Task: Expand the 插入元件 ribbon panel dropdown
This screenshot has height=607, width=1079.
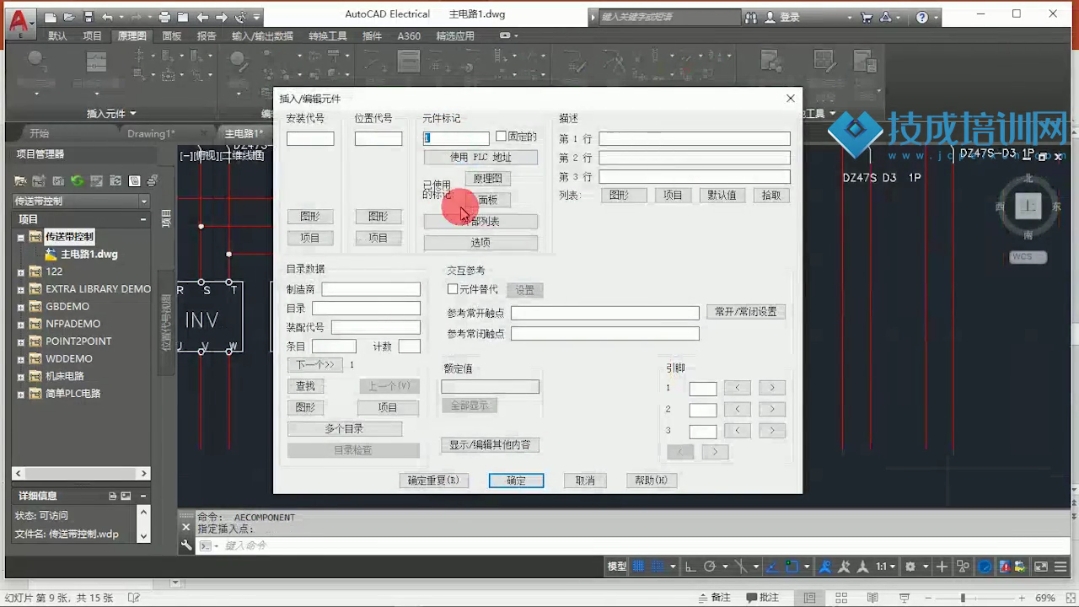Action: (x=111, y=114)
